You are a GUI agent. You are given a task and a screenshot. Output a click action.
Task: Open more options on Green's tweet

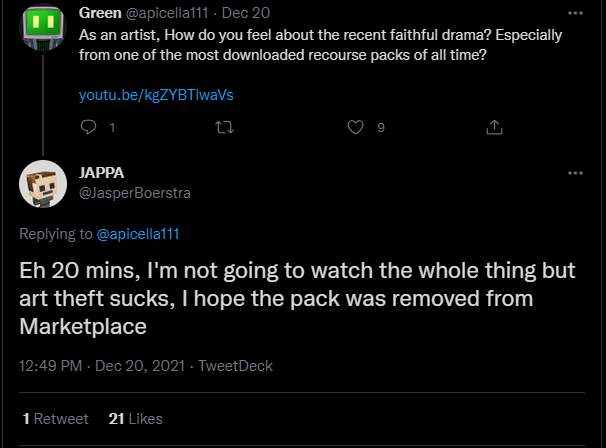coord(574,15)
